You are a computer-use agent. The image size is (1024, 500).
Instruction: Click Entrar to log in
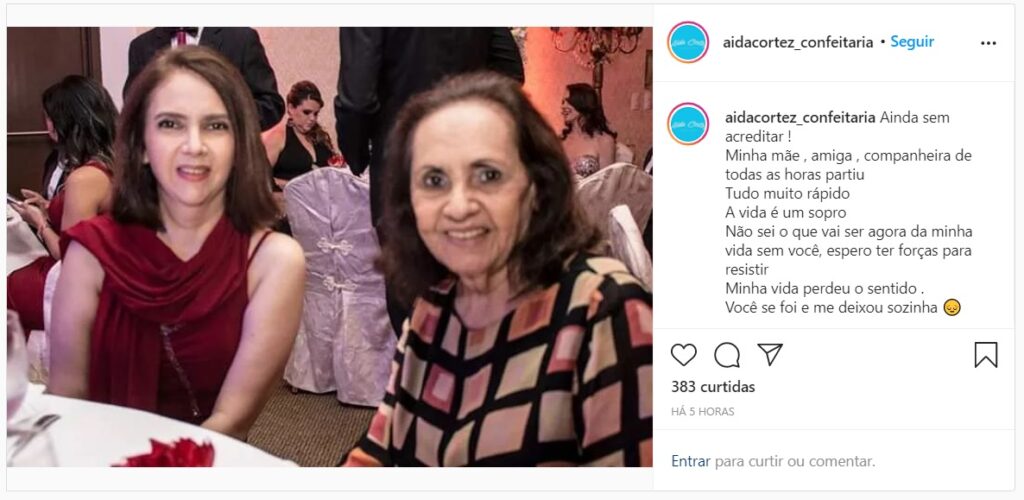(690, 461)
